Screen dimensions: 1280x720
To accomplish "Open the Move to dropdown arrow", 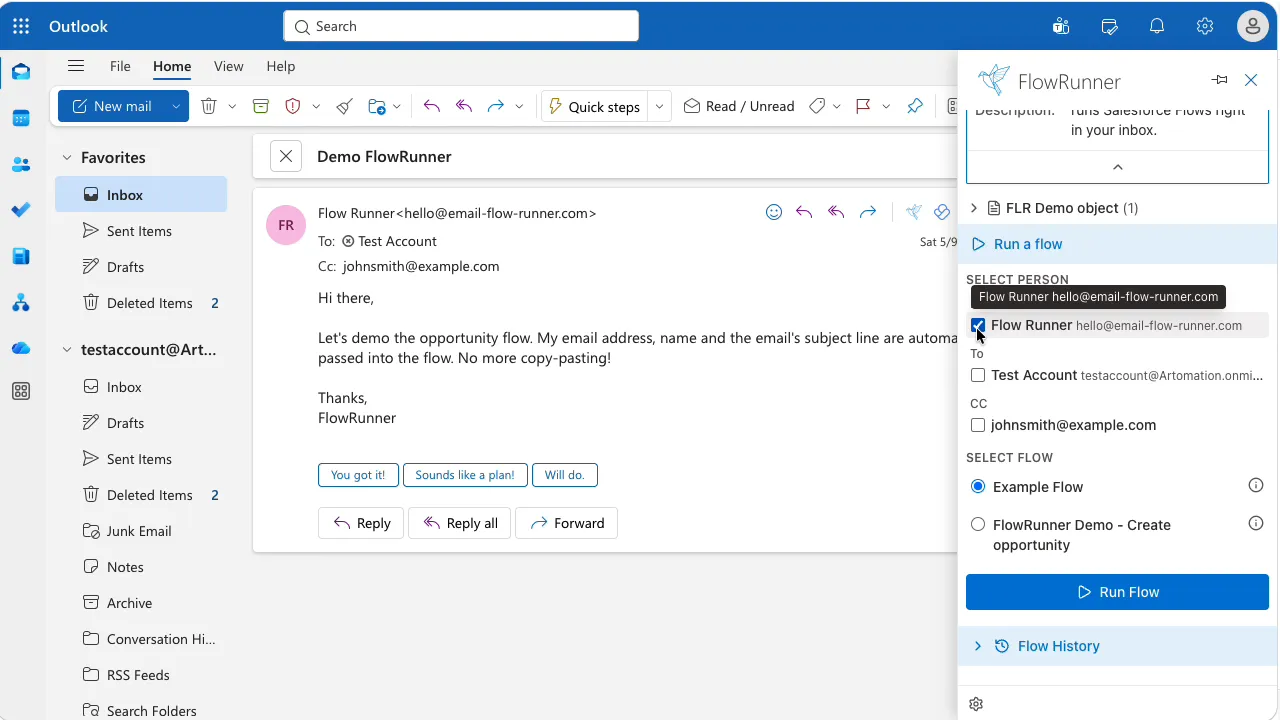I will [x=397, y=106].
